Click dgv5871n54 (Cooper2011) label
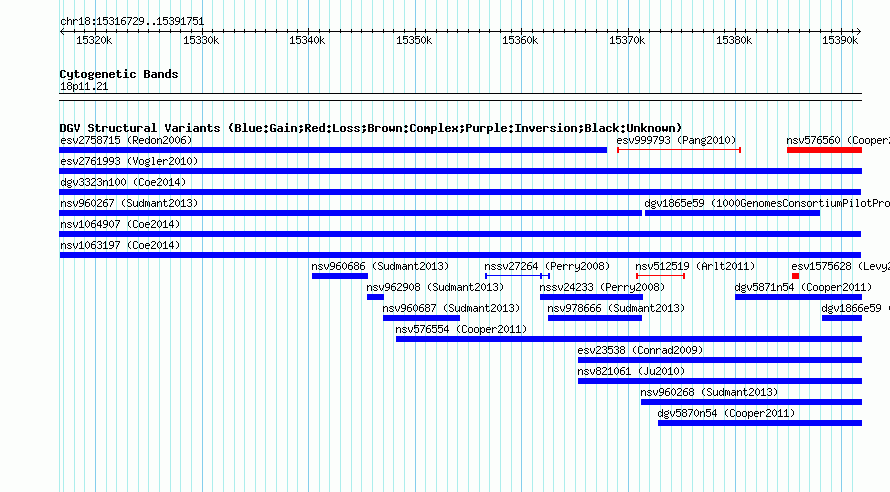Image resolution: width=890 pixels, height=492 pixels. 803,287
